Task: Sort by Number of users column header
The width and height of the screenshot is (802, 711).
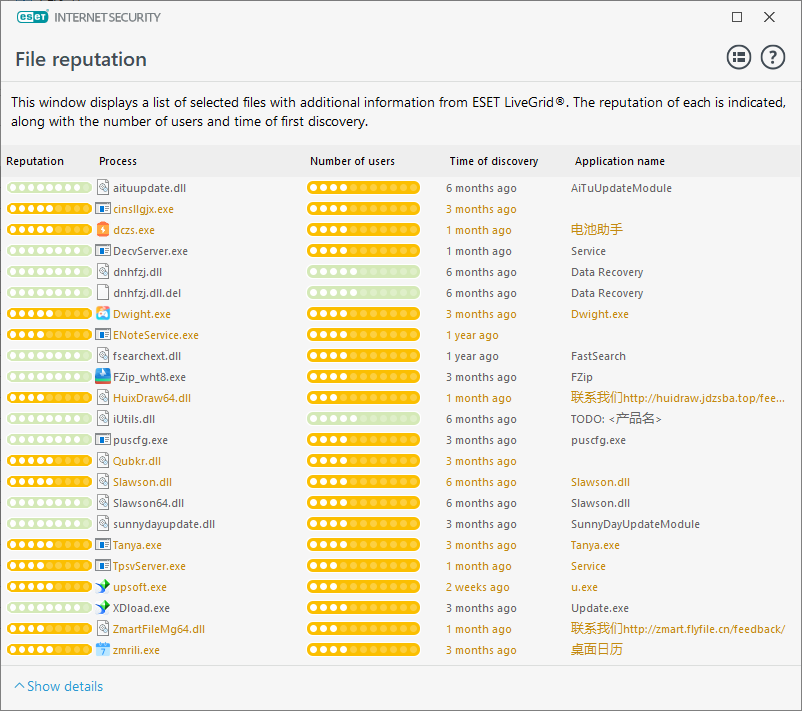Action: click(x=352, y=161)
